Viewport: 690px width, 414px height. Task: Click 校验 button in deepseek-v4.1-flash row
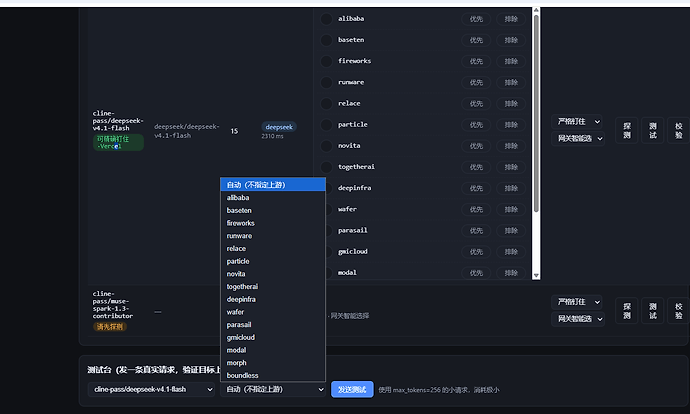pos(679,131)
